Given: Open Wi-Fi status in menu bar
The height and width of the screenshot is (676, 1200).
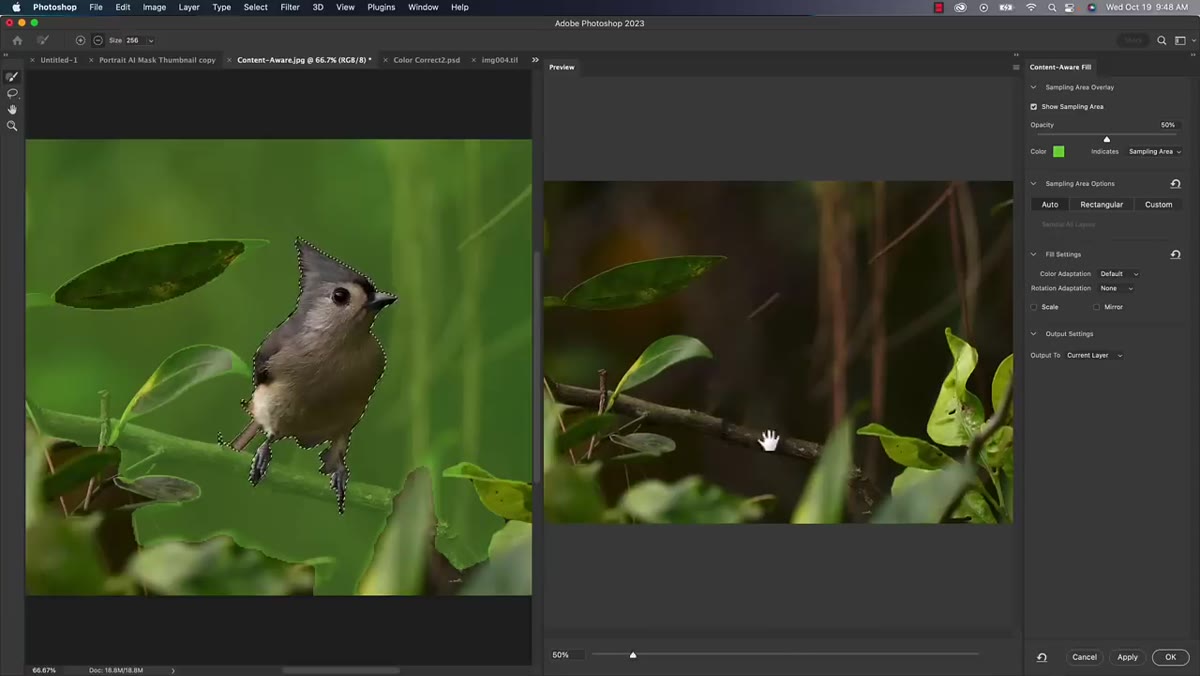Looking at the screenshot, I should point(1031,7).
